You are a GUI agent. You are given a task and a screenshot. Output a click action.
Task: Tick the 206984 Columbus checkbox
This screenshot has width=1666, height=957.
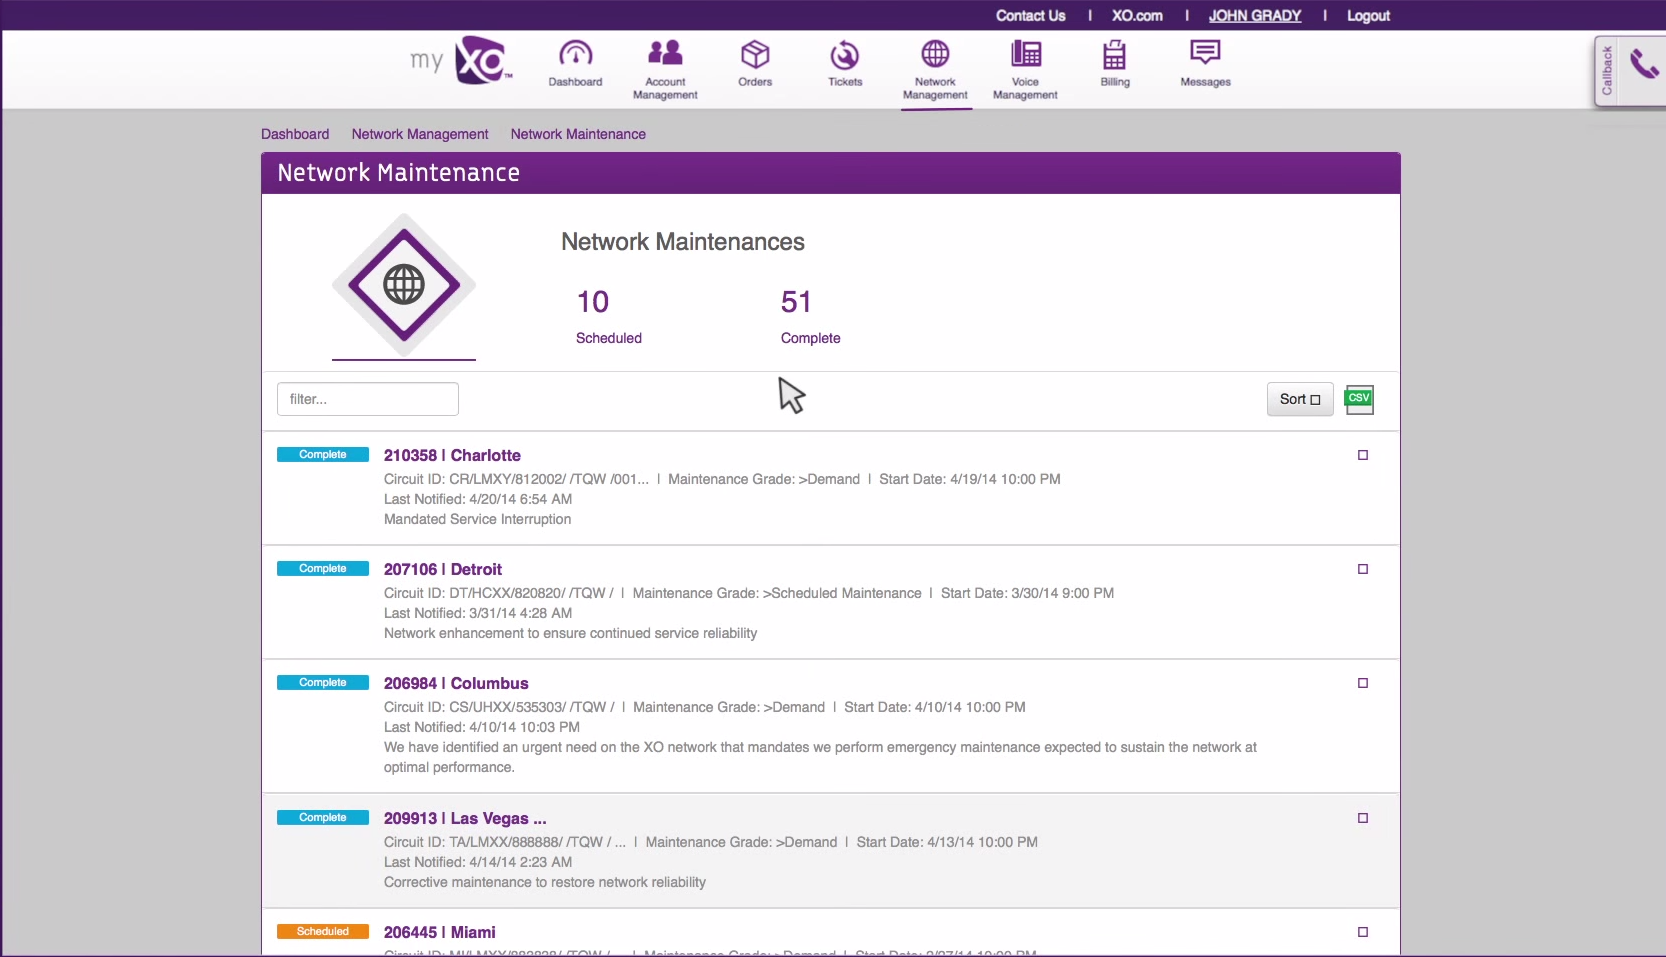pos(1363,683)
